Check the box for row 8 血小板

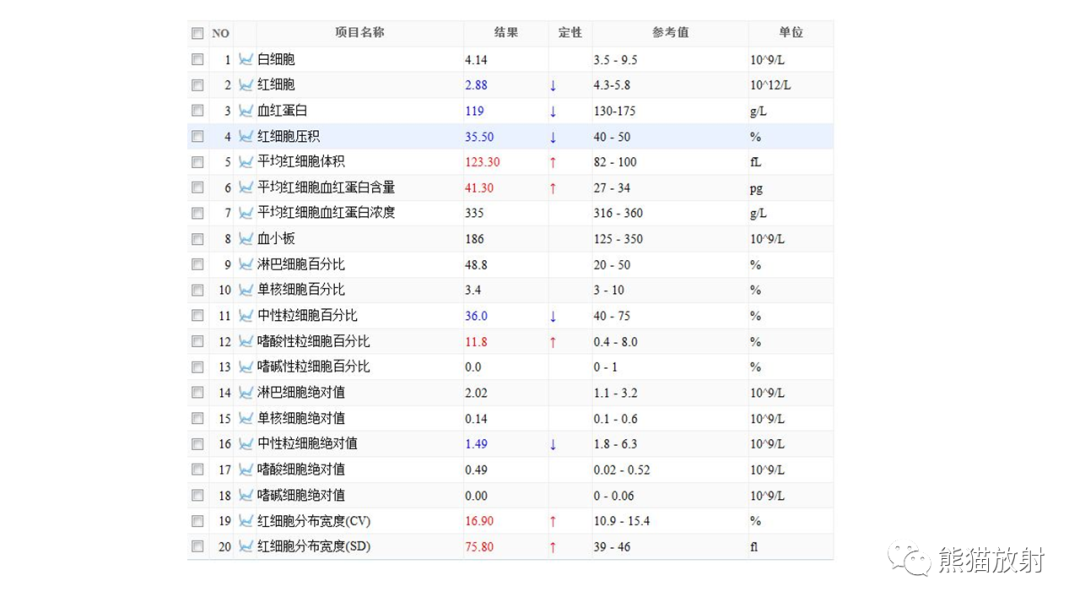pyautogui.click(x=198, y=239)
